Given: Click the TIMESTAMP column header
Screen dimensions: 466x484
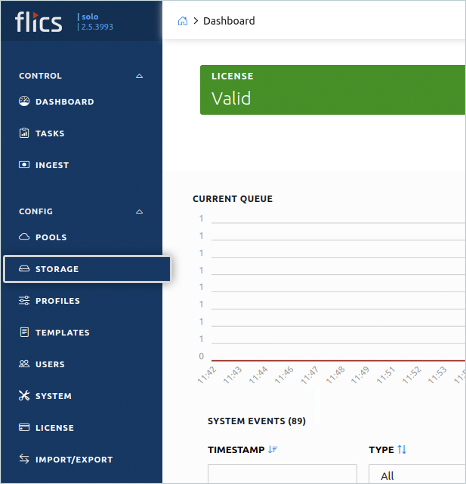Looking at the screenshot, I should click(236, 450).
